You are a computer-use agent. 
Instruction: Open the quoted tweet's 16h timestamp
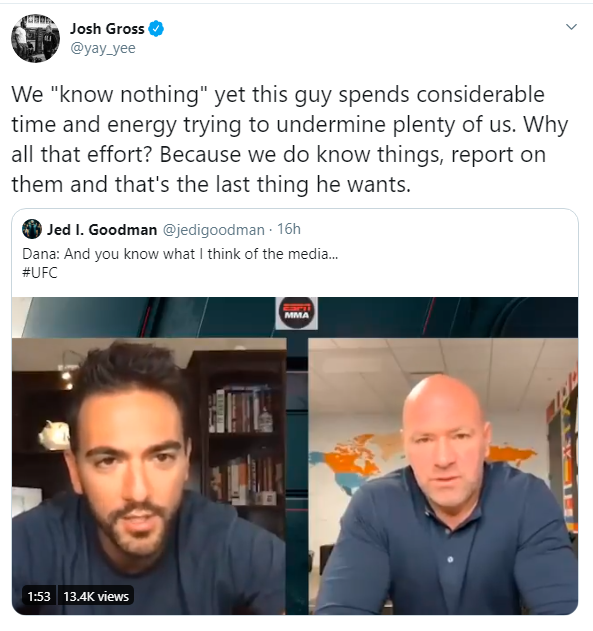(x=289, y=229)
